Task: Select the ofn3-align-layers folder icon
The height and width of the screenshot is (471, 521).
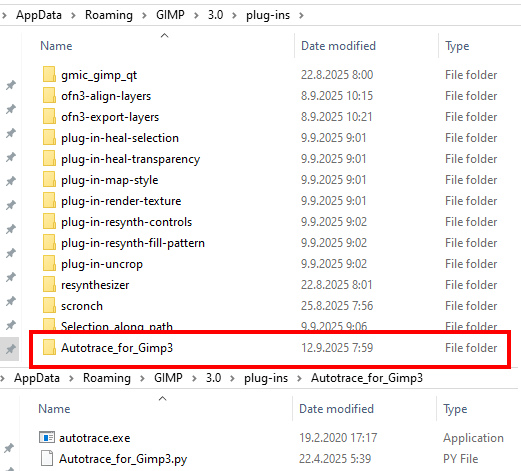Action: coord(49,95)
